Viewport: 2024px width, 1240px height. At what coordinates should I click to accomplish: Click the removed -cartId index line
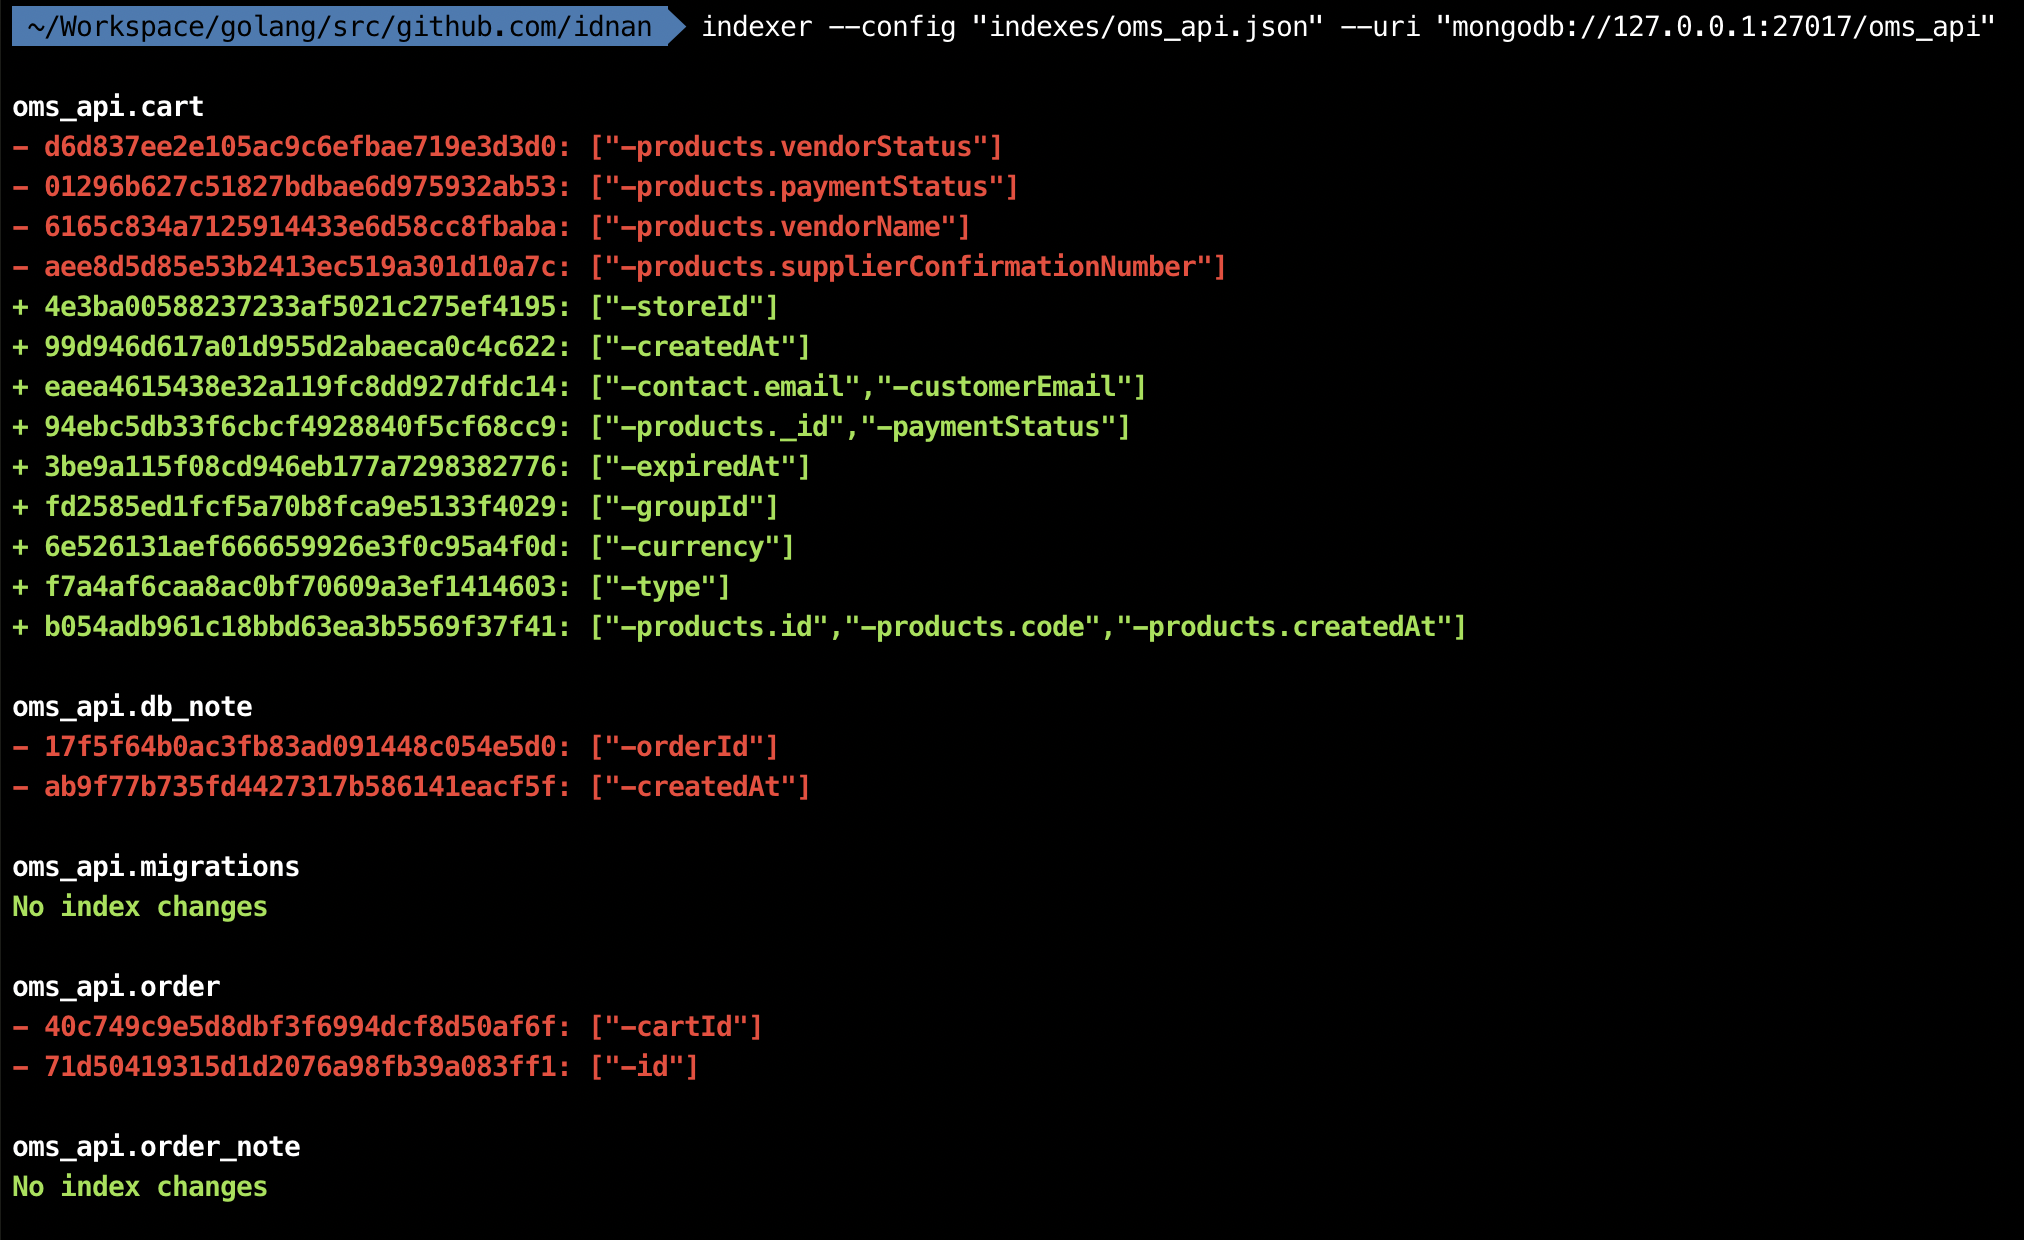(676, 1027)
